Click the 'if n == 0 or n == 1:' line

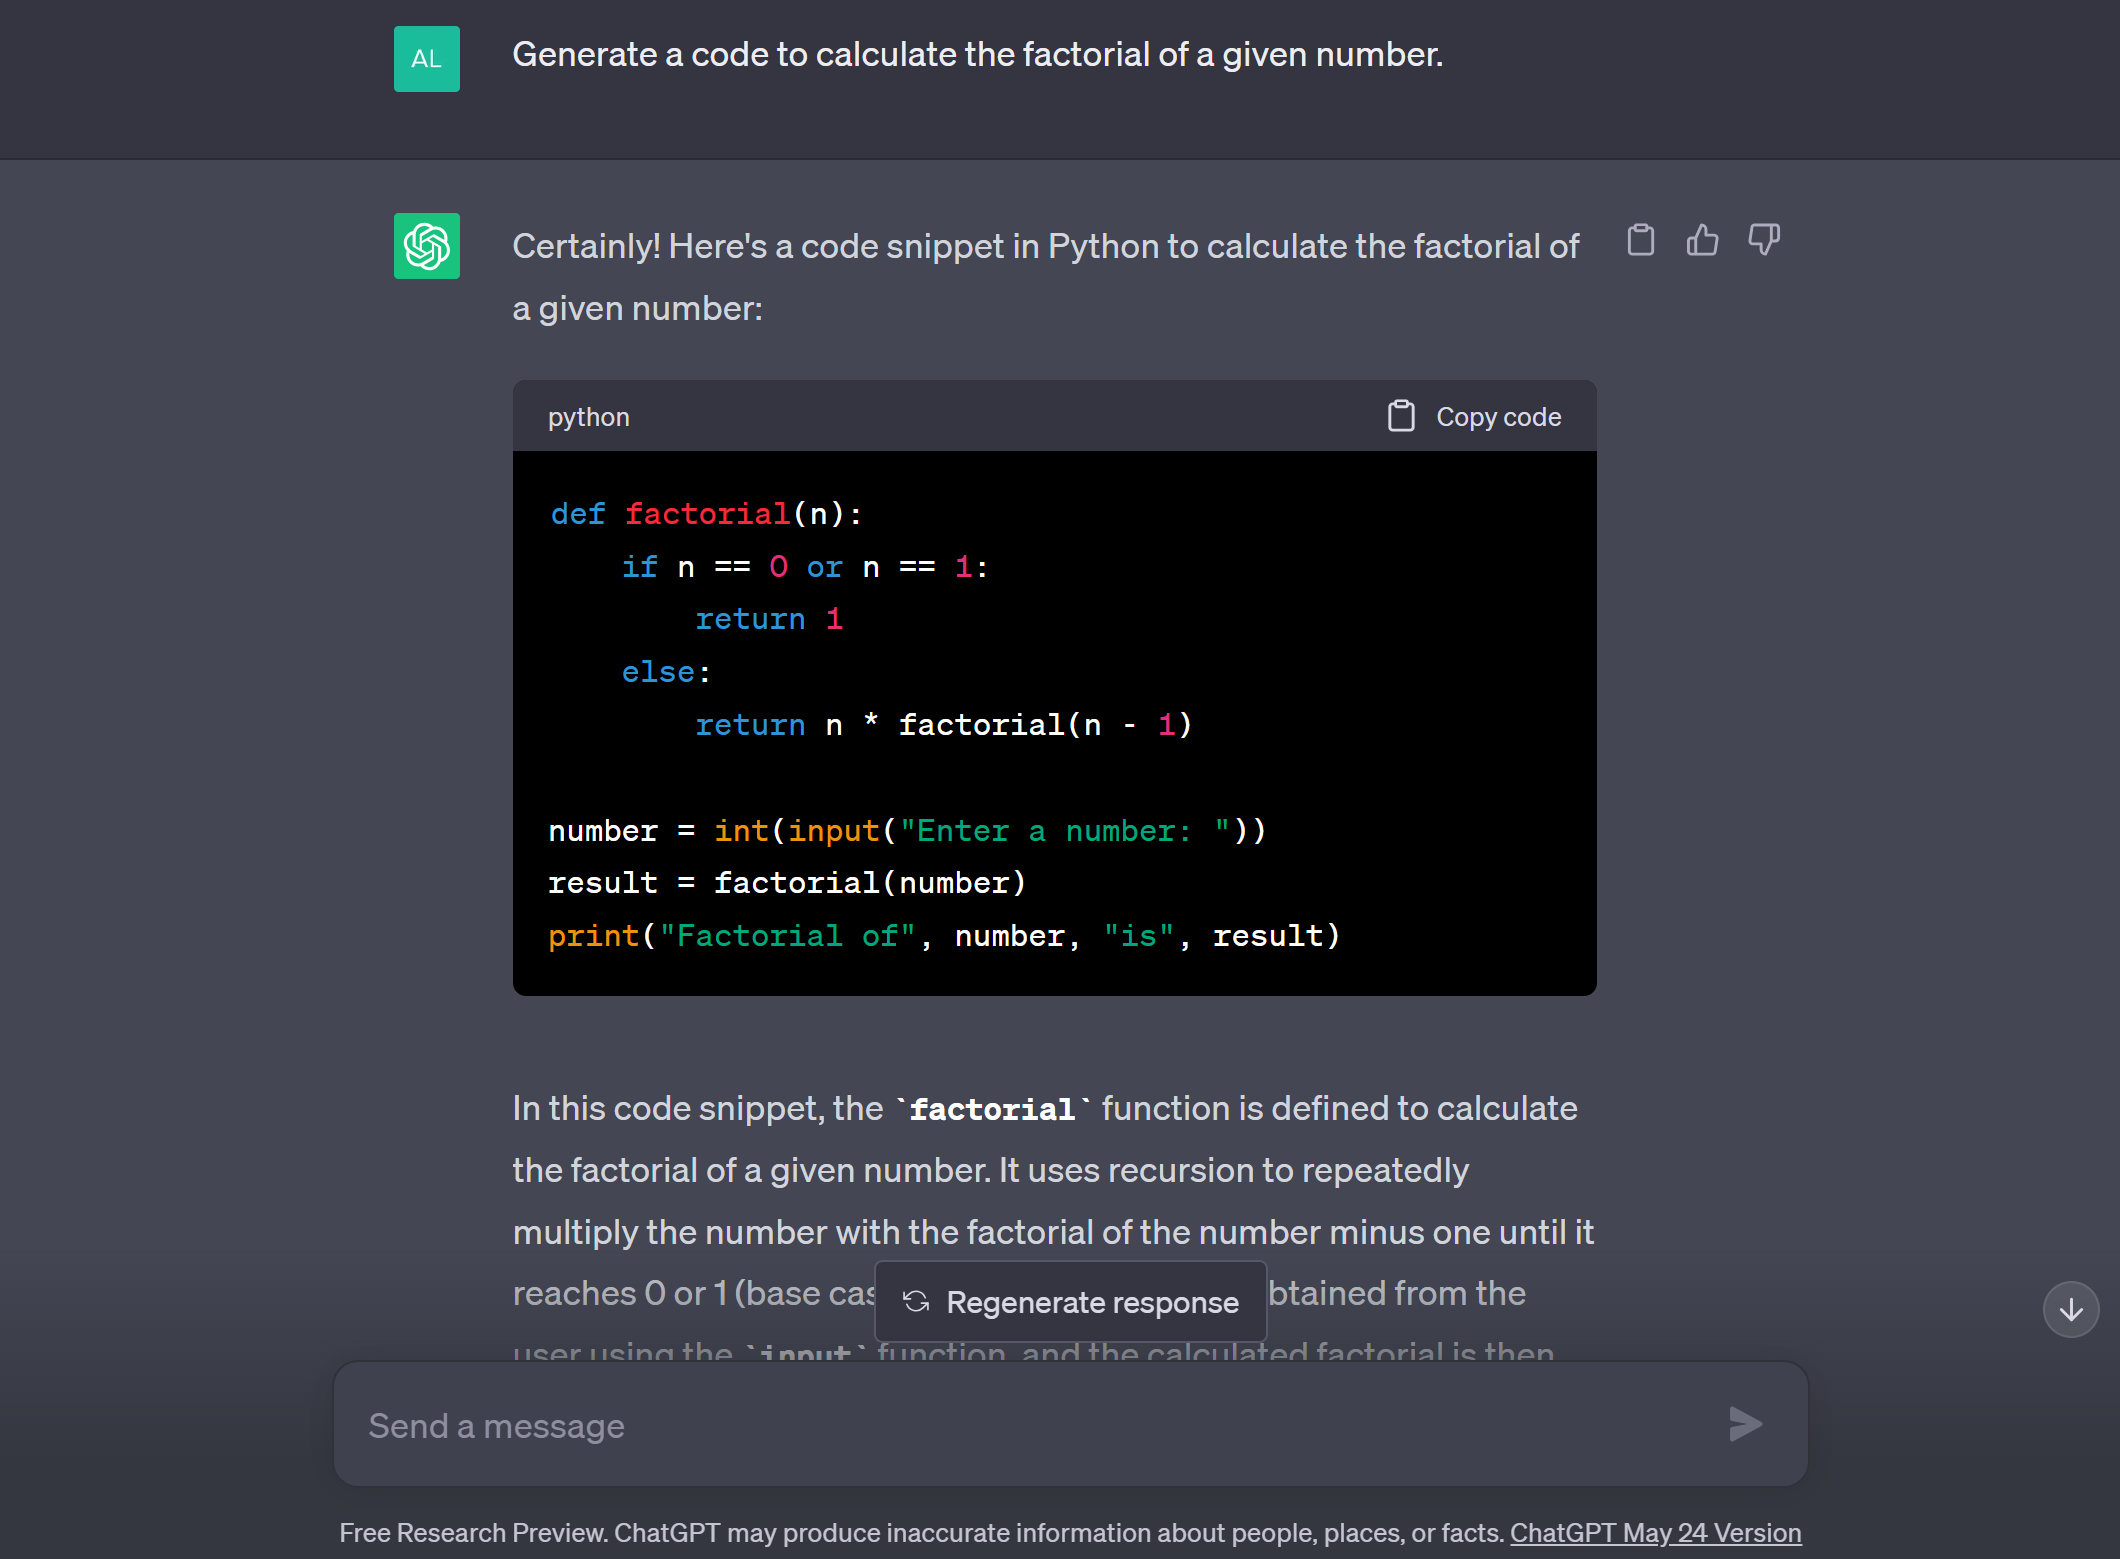(x=806, y=567)
